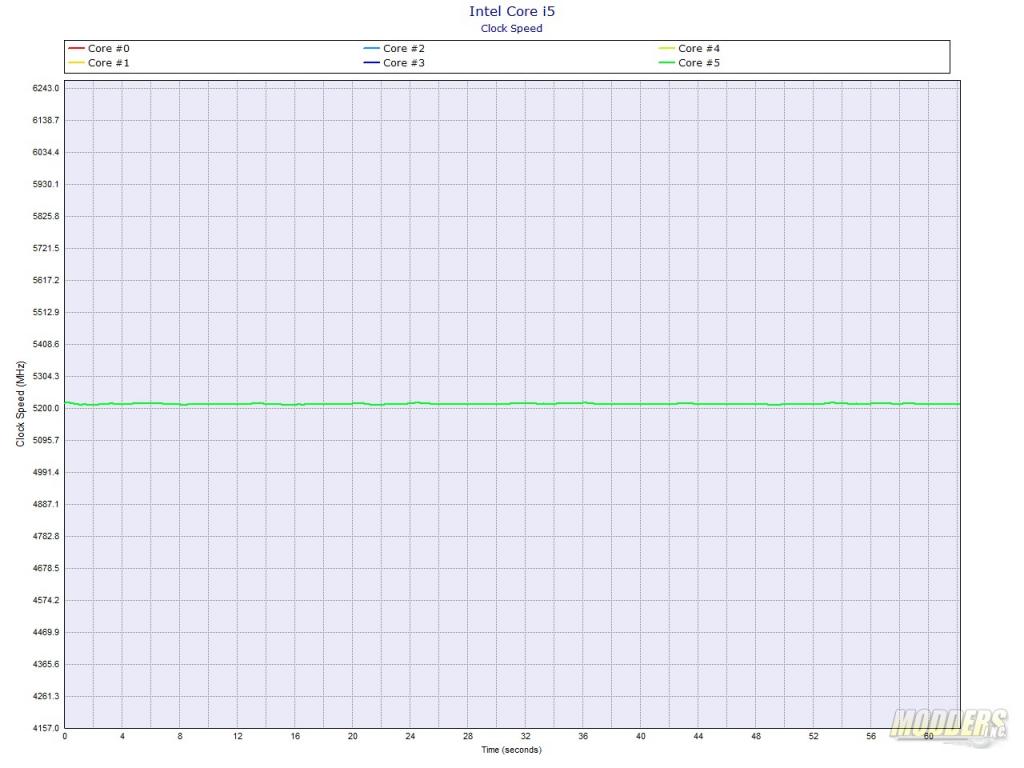The image size is (1024, 768).
Task: Click the 5095.7 y-axis value
Action: coord(46,440)
